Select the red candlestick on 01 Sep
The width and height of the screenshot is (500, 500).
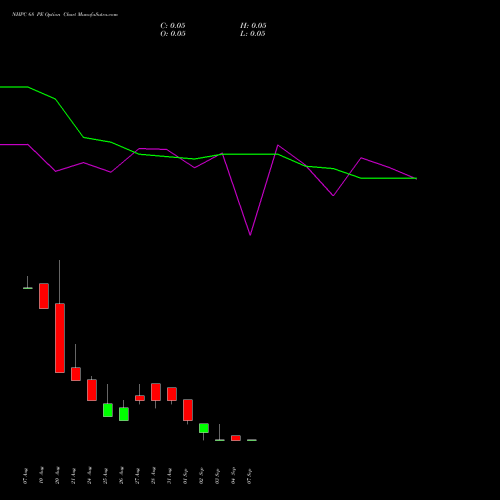pyautogui.click(x=188, y=410)
